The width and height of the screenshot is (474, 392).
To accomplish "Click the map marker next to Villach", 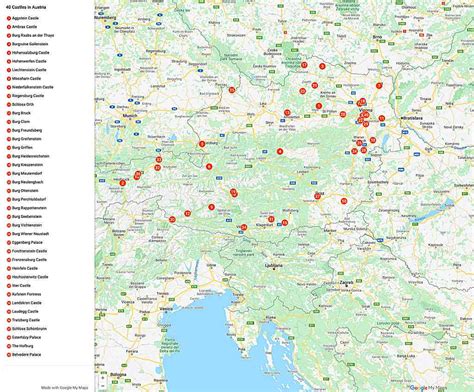I will [x=244, y=227].
